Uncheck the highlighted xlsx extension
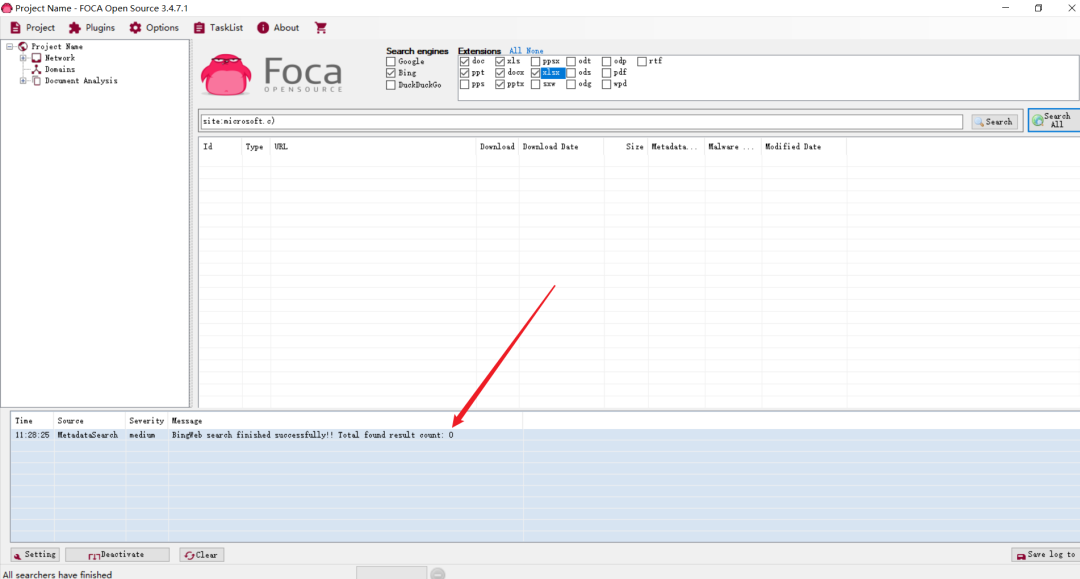 (x=535, y=73)
